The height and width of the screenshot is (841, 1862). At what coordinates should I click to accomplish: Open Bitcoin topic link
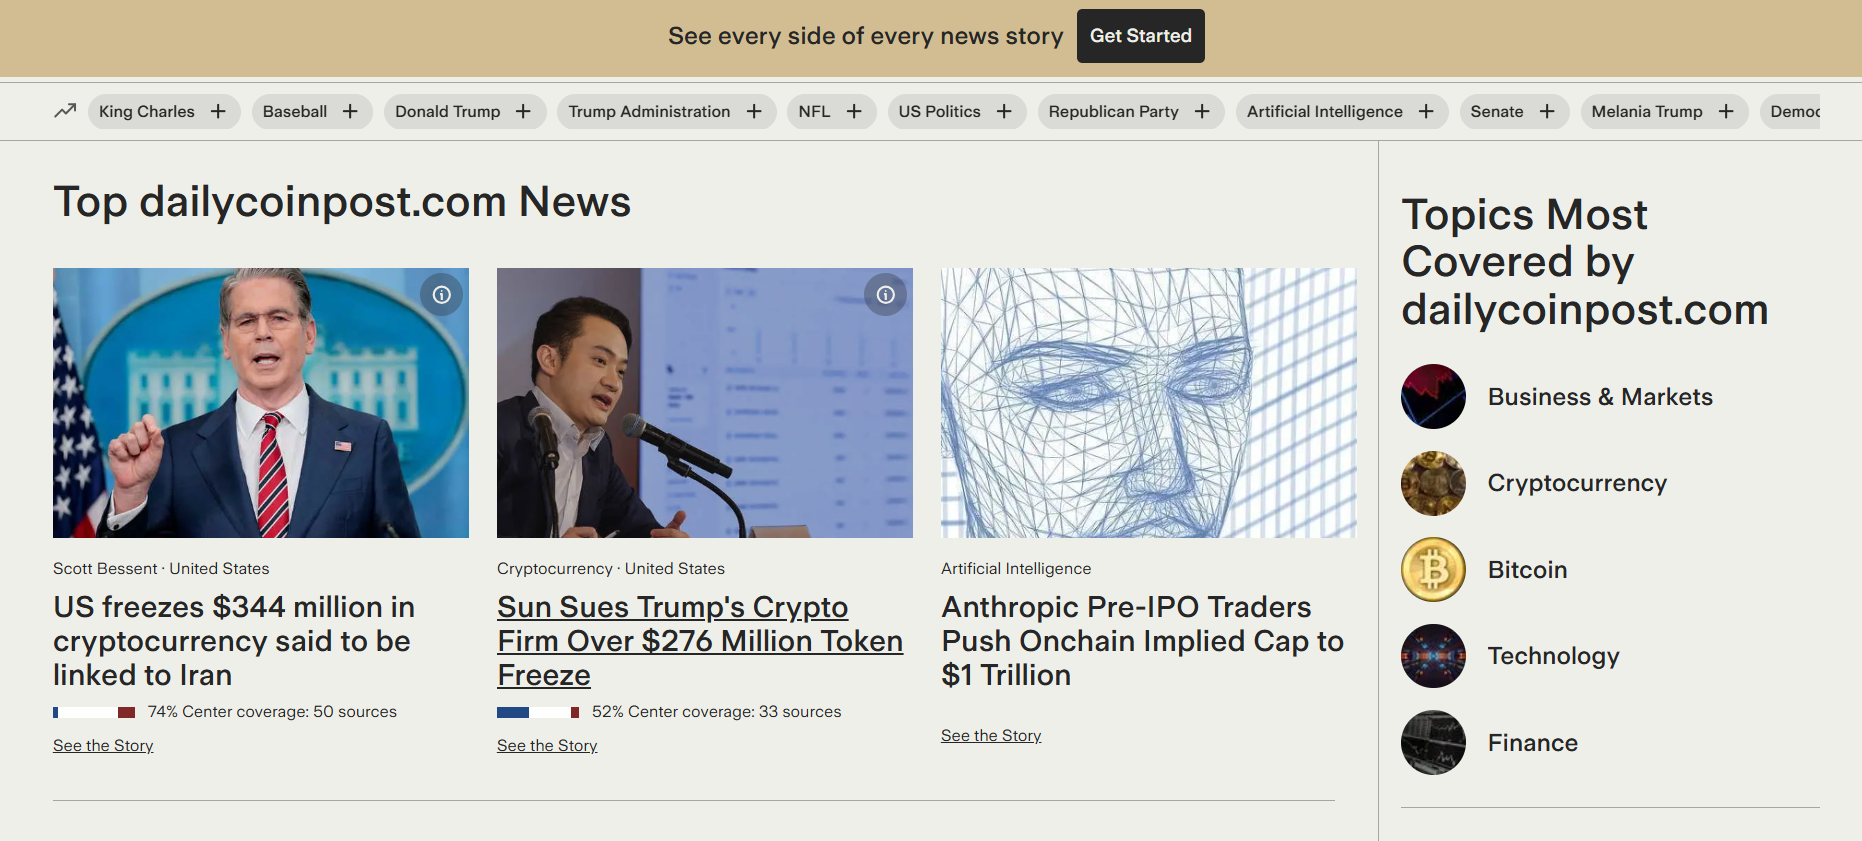pos(1527,570)
